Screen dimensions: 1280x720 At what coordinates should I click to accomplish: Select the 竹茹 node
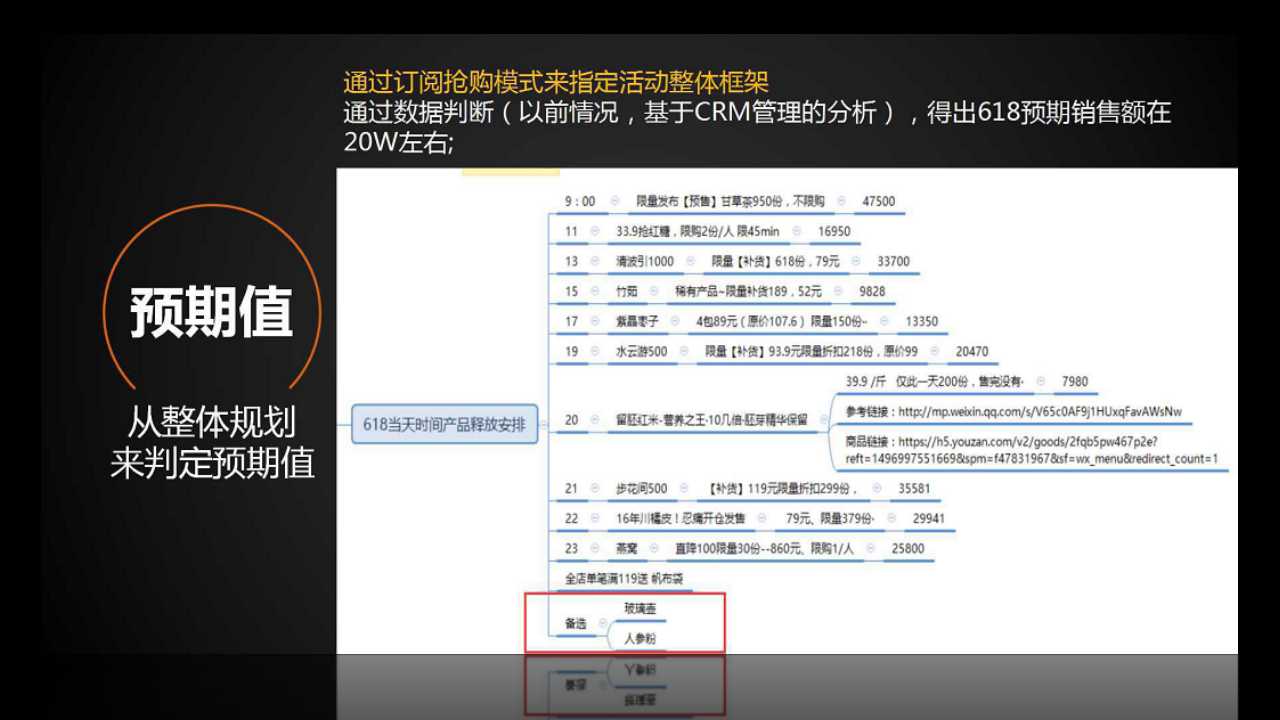627,291
